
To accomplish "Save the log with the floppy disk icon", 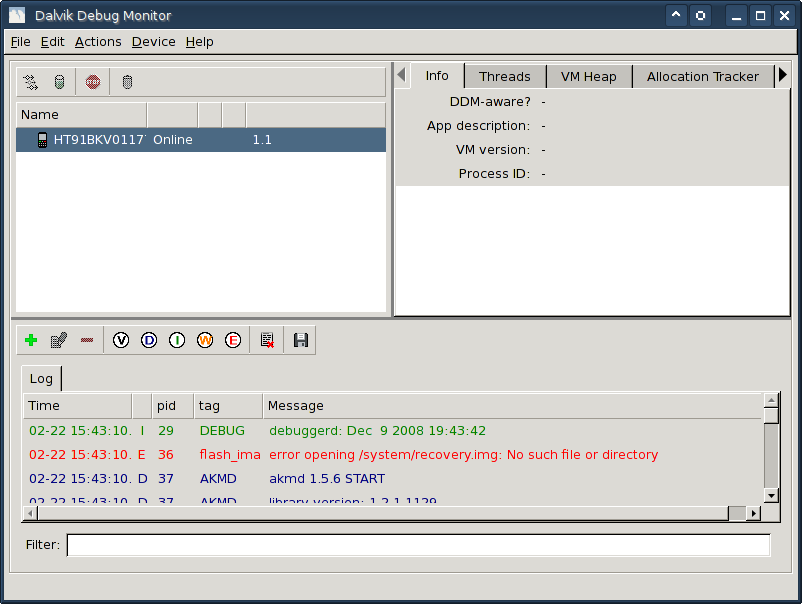I will tap(301, 340).
